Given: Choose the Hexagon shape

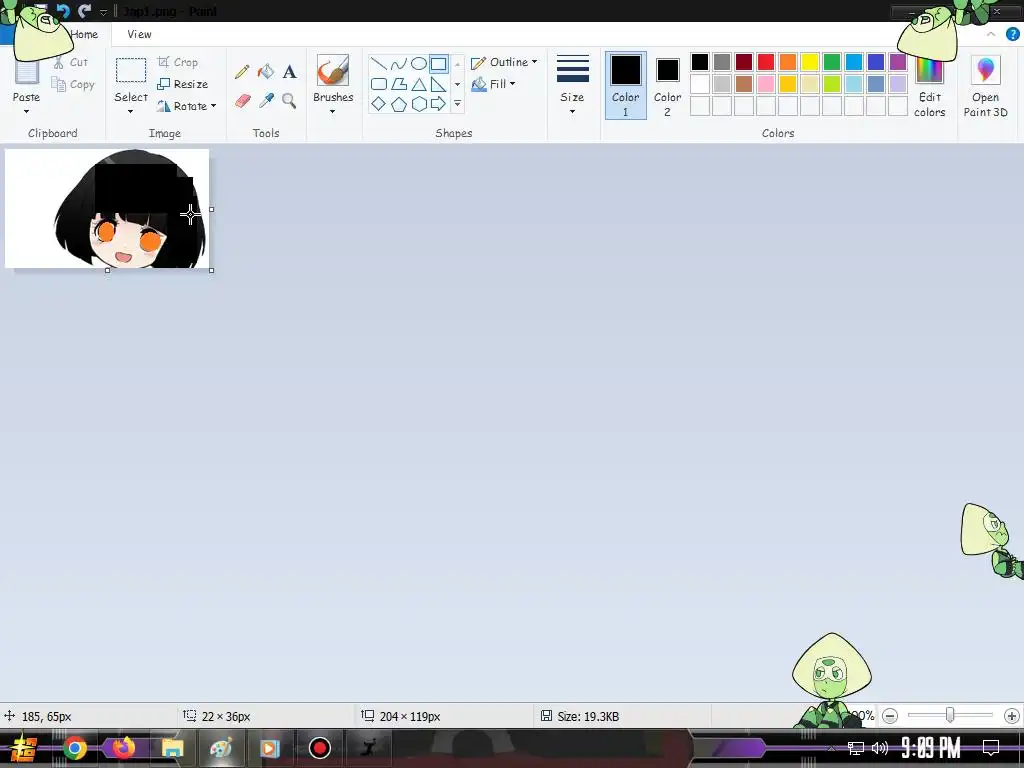Looking at the screenshot, I should pos(419,104).
